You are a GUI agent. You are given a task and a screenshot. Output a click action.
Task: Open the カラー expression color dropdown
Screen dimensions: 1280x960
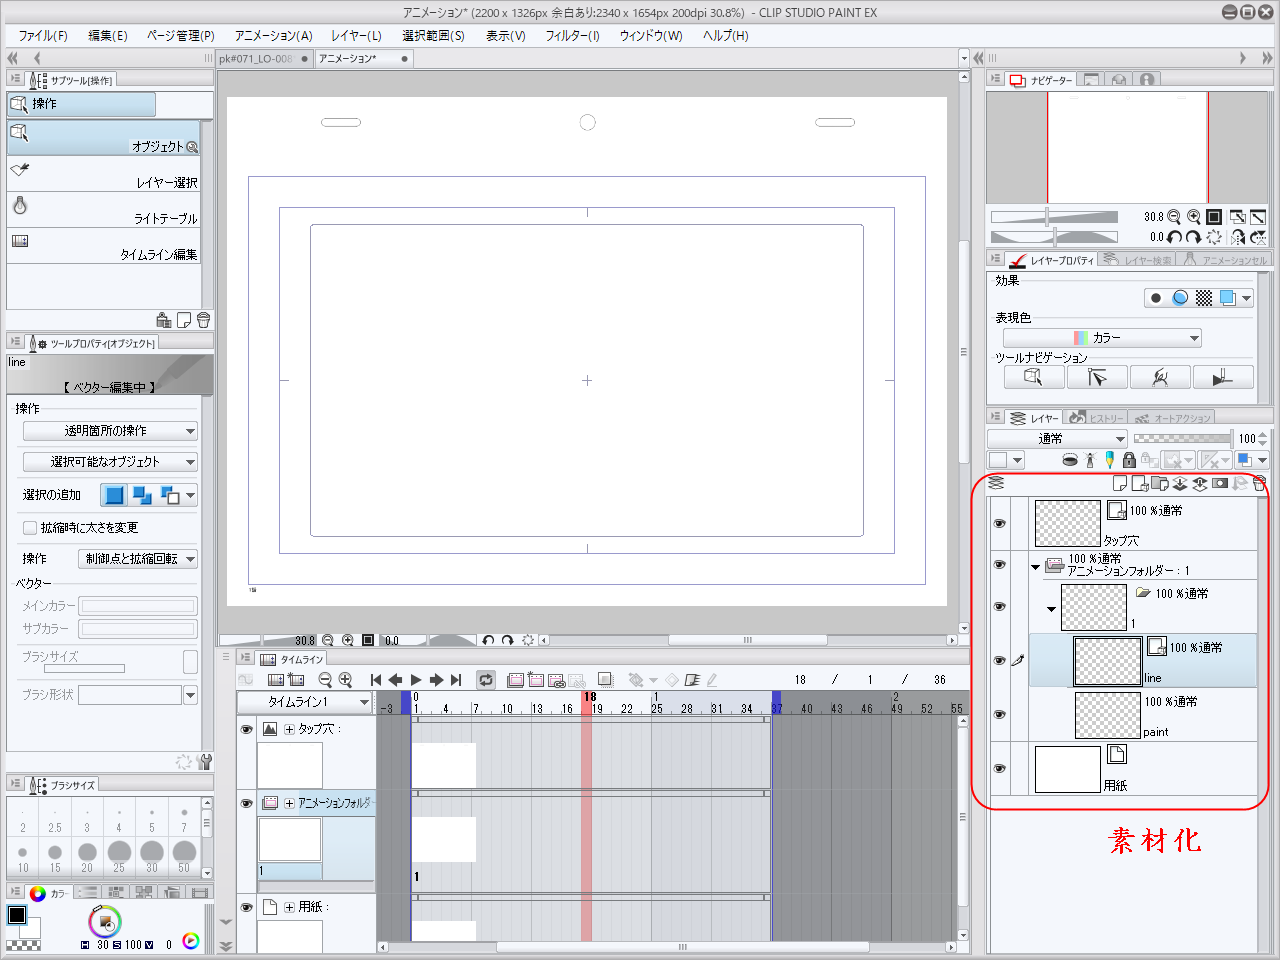[x=1102, y=338]
